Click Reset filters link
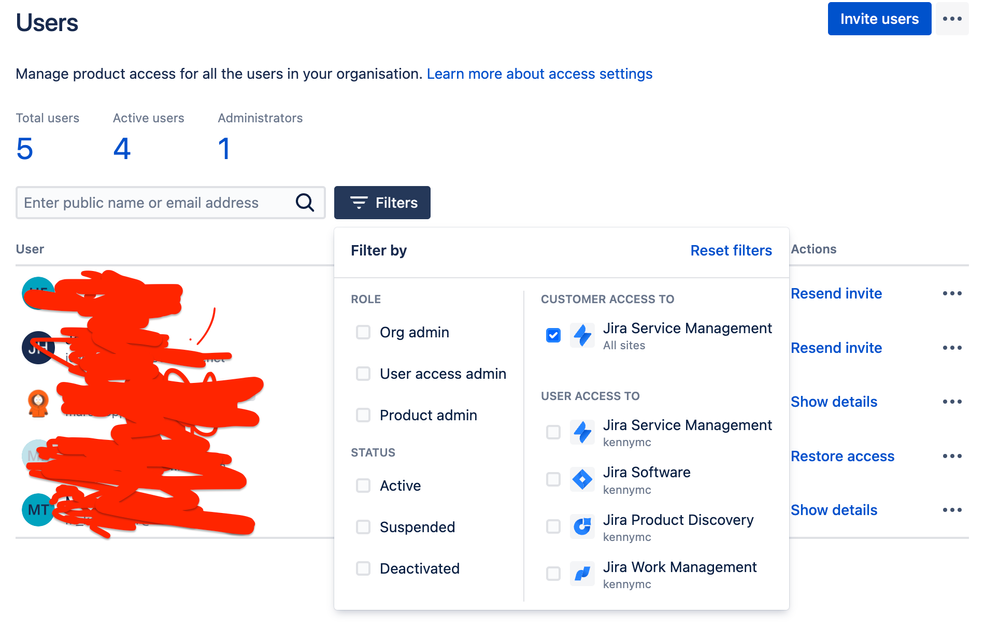Image resolution: width=999 pixels, height=627 pixels. pos(731,250)
